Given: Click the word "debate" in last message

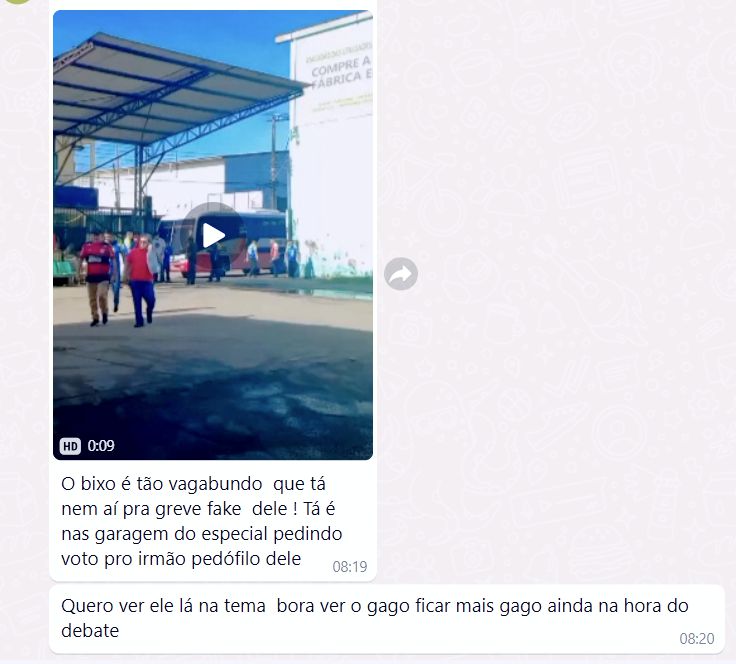Looking at the screenshot, I should (90, 631).
